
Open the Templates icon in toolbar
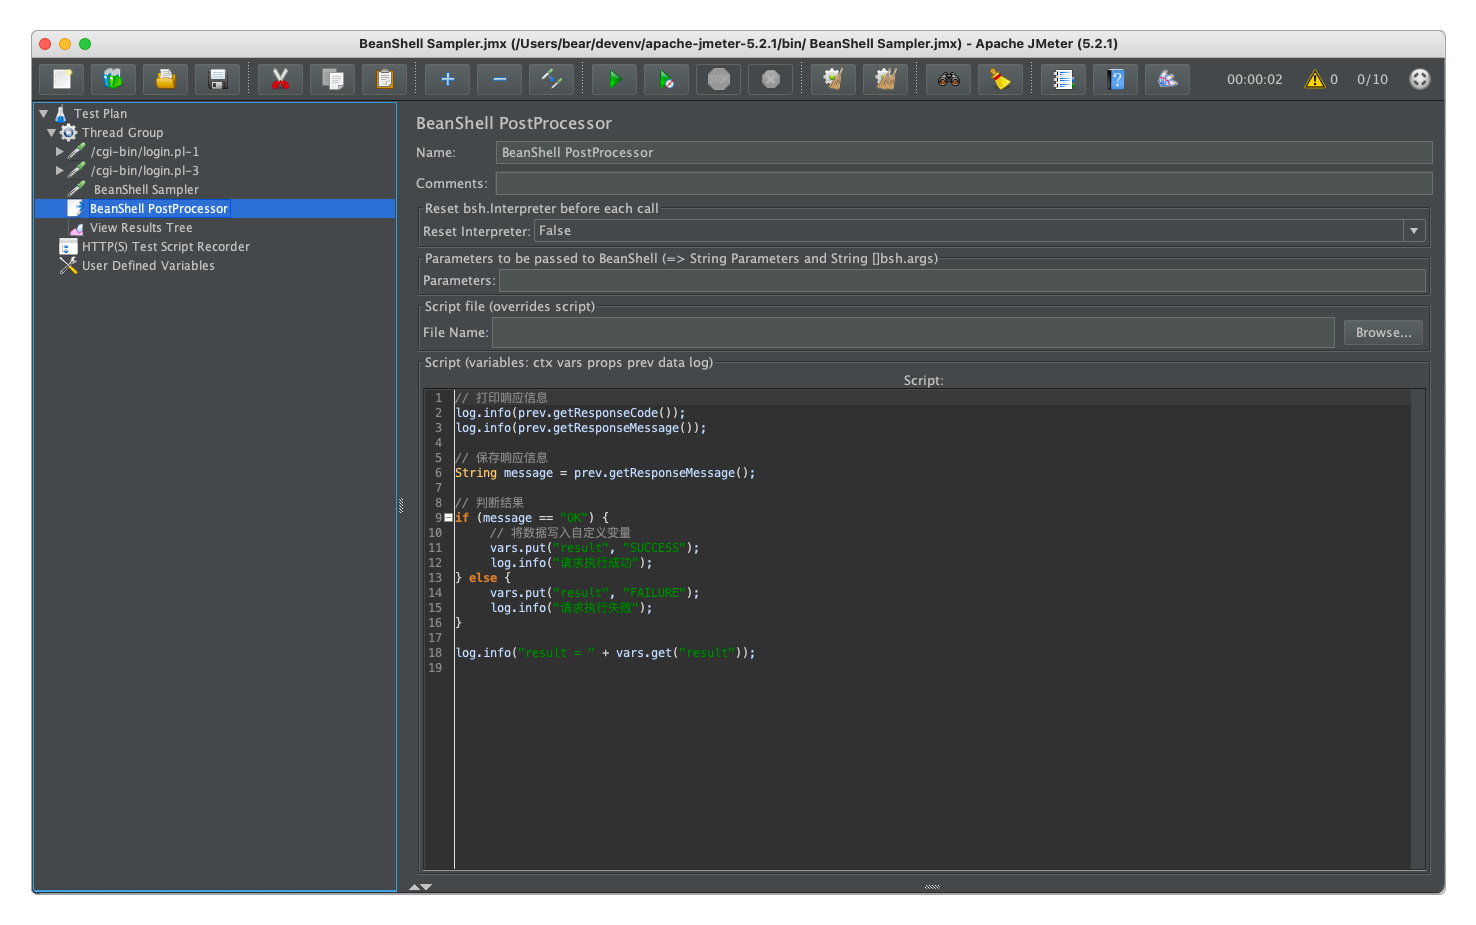[x=114, y=79]
